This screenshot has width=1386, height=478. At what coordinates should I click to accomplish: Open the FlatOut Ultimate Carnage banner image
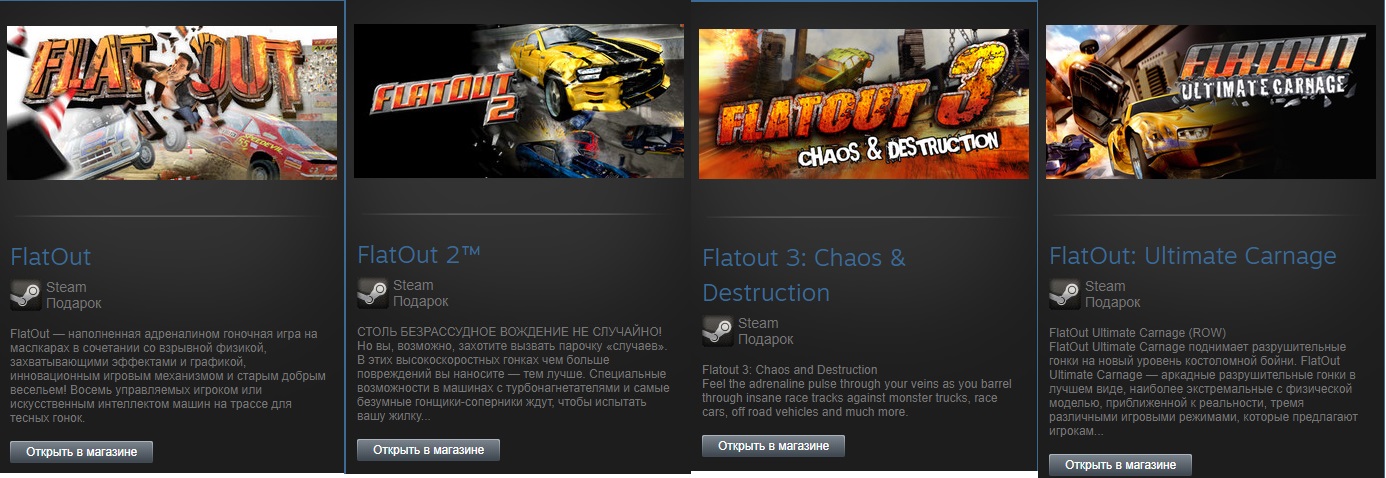[1211, 102]
